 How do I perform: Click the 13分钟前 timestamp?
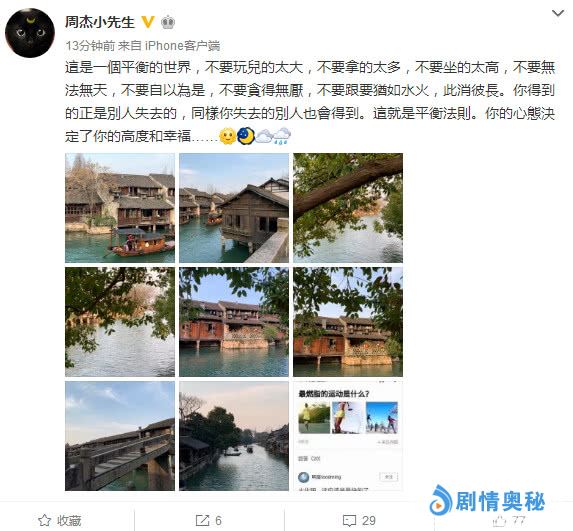pos(90,46)
